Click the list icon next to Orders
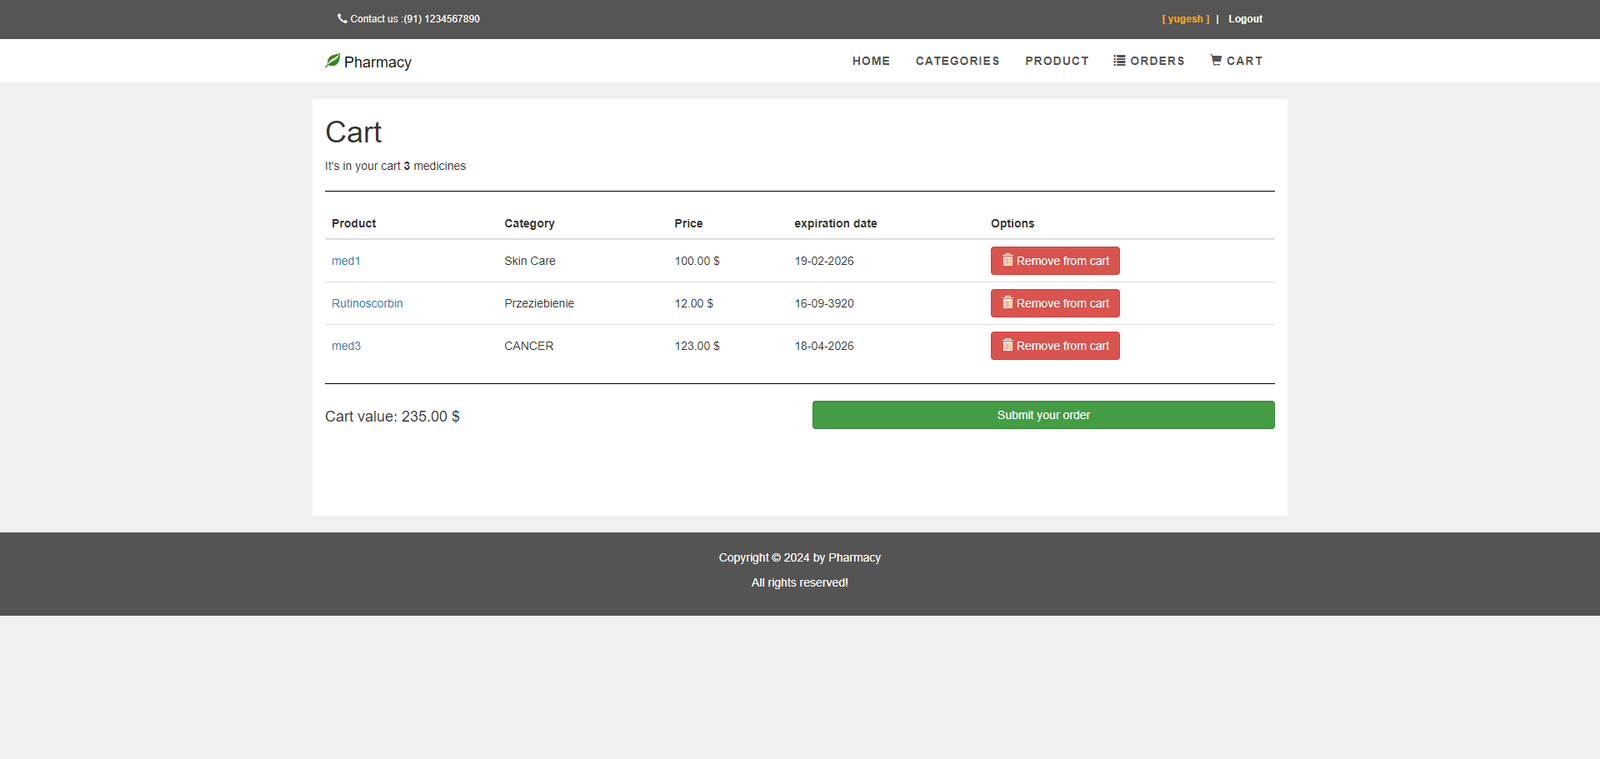1600x759 pixels. click(1119, 61)
